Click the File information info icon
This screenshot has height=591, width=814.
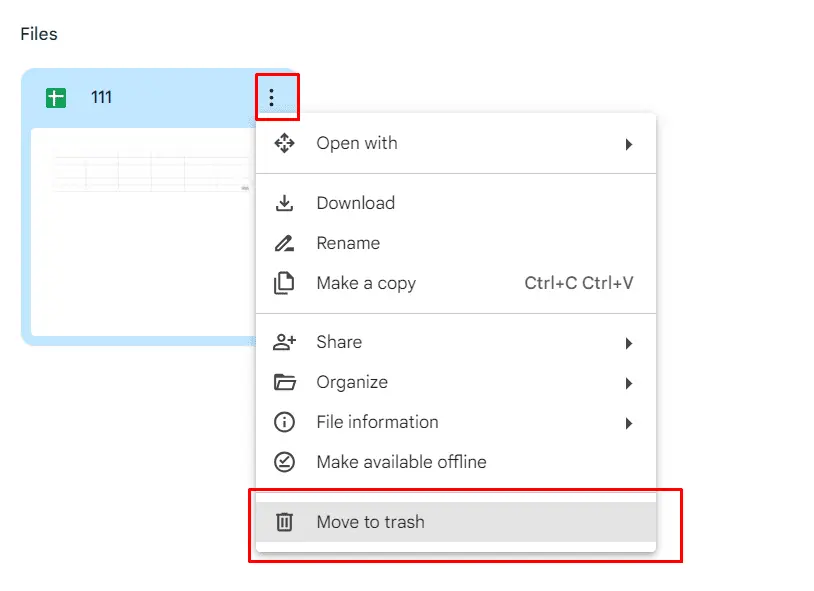pyautogui.click(x=284, y=422)
